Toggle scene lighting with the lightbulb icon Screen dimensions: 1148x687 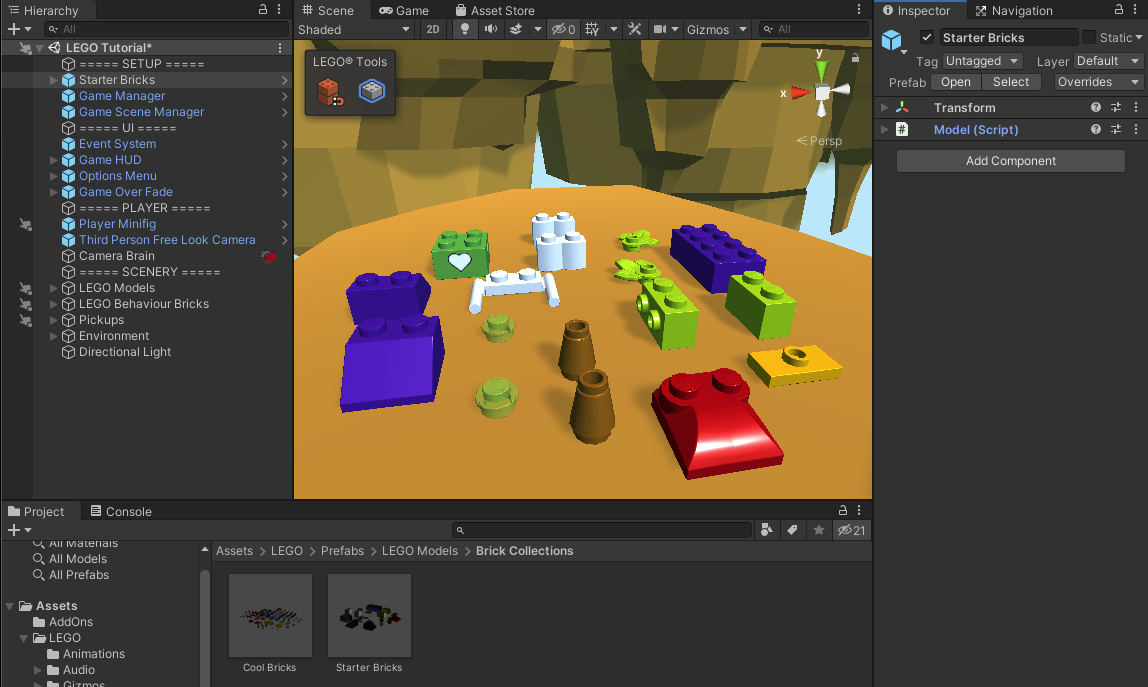point(464,30)
